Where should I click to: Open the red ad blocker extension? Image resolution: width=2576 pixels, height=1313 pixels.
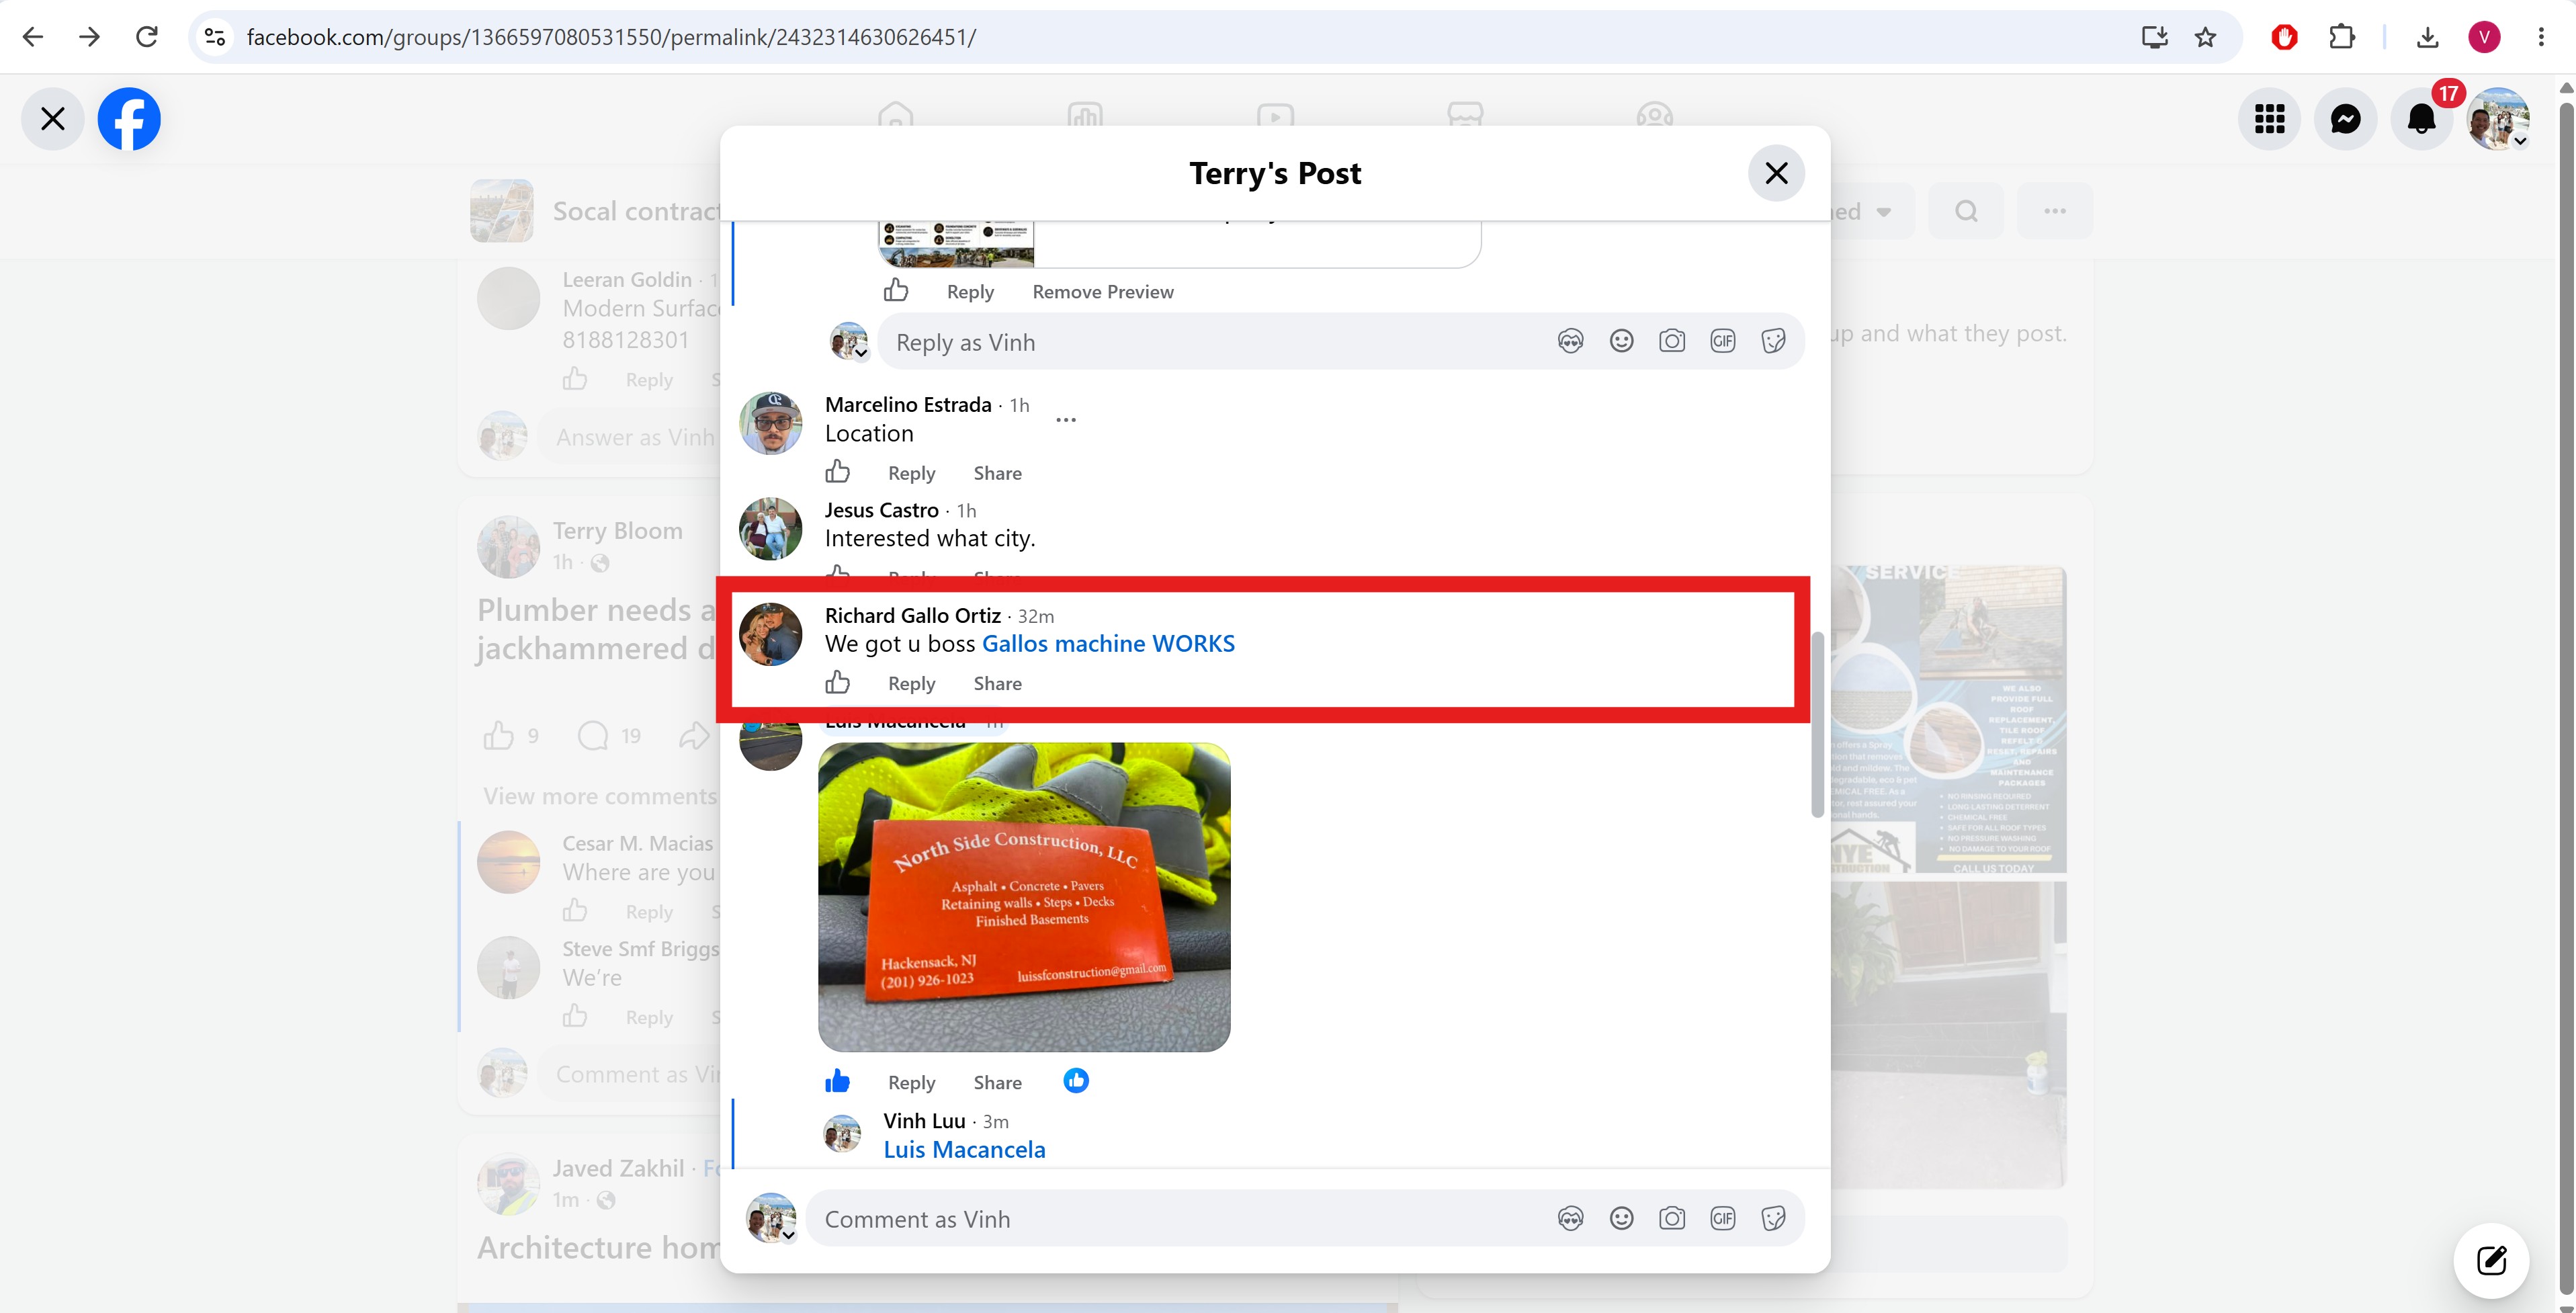coord(2285,37)
